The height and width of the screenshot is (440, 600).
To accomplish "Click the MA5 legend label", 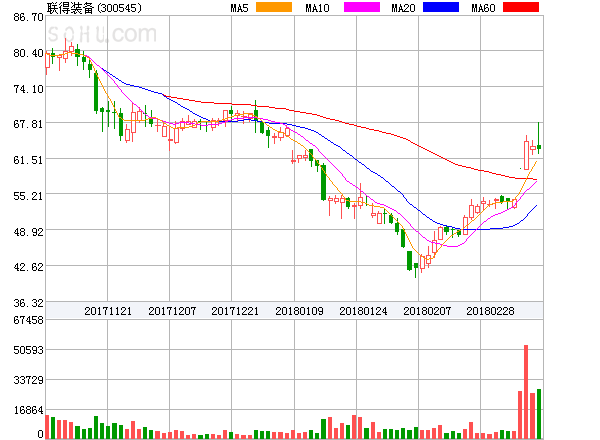I will pyautogui.click(x=239, y=8).
